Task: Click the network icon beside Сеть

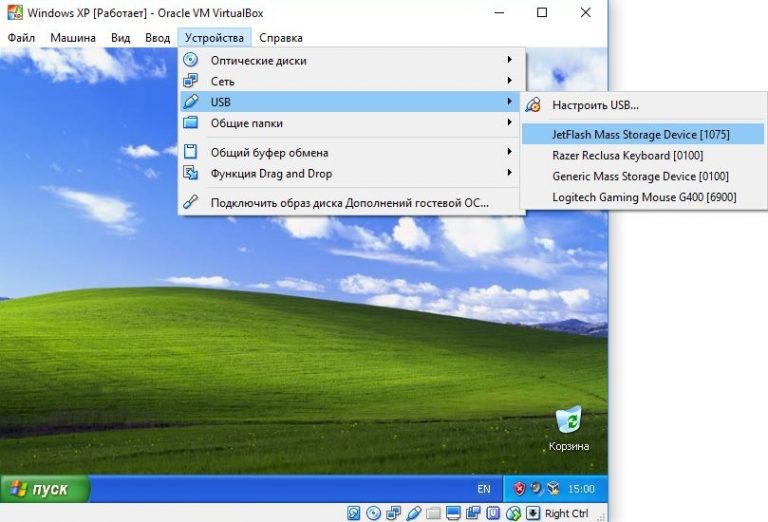Action: 191,80
